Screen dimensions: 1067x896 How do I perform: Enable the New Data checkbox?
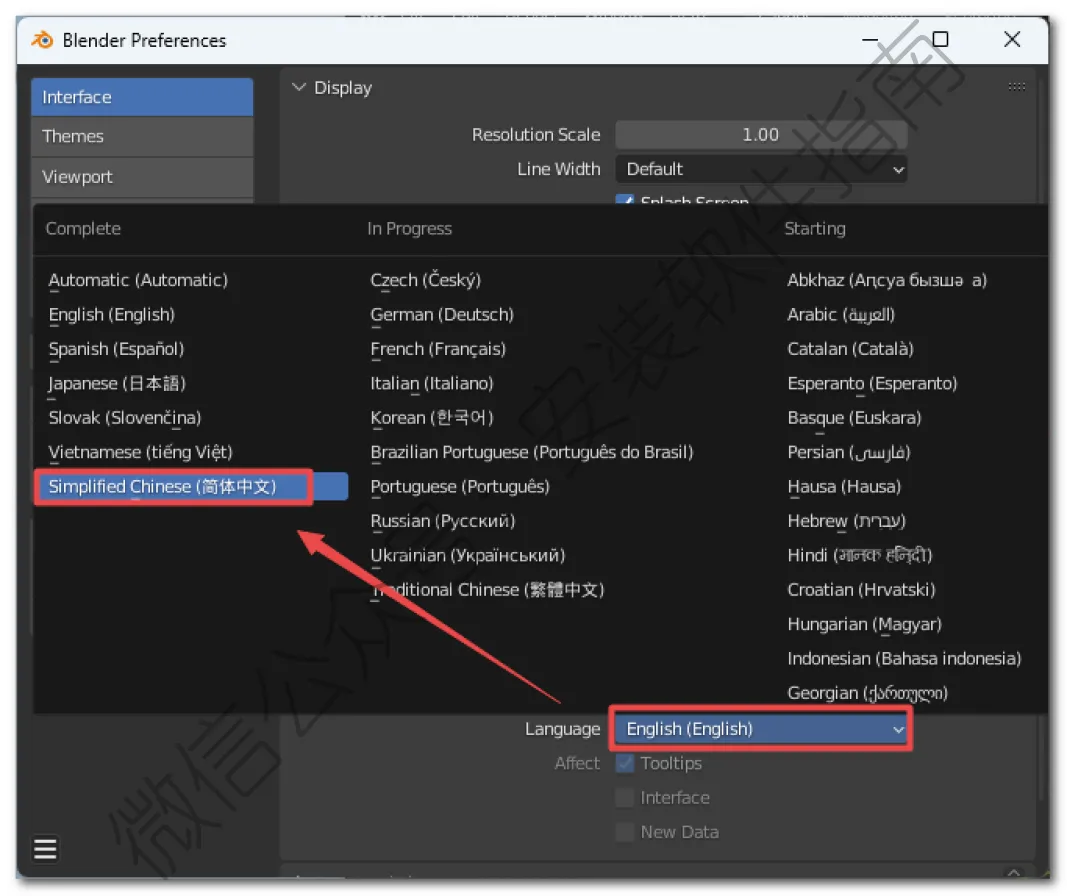[625, 832]
